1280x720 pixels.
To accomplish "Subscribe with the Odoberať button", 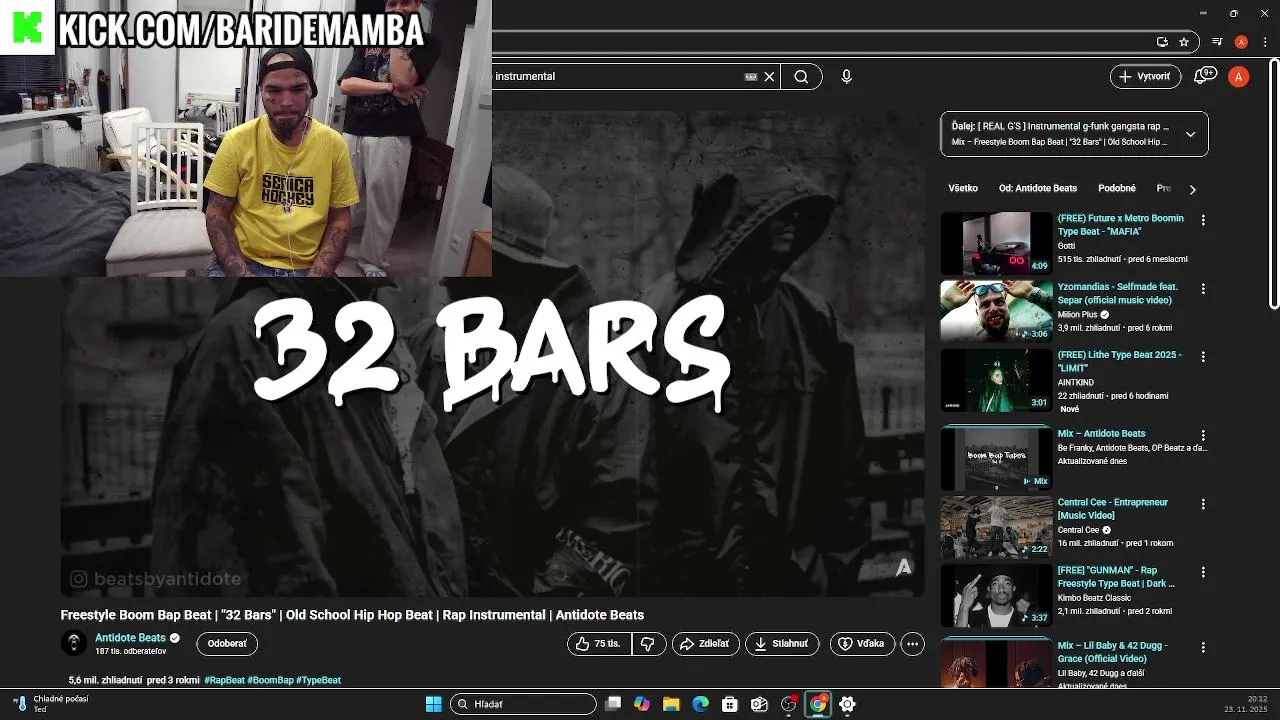I will (227, 644).
